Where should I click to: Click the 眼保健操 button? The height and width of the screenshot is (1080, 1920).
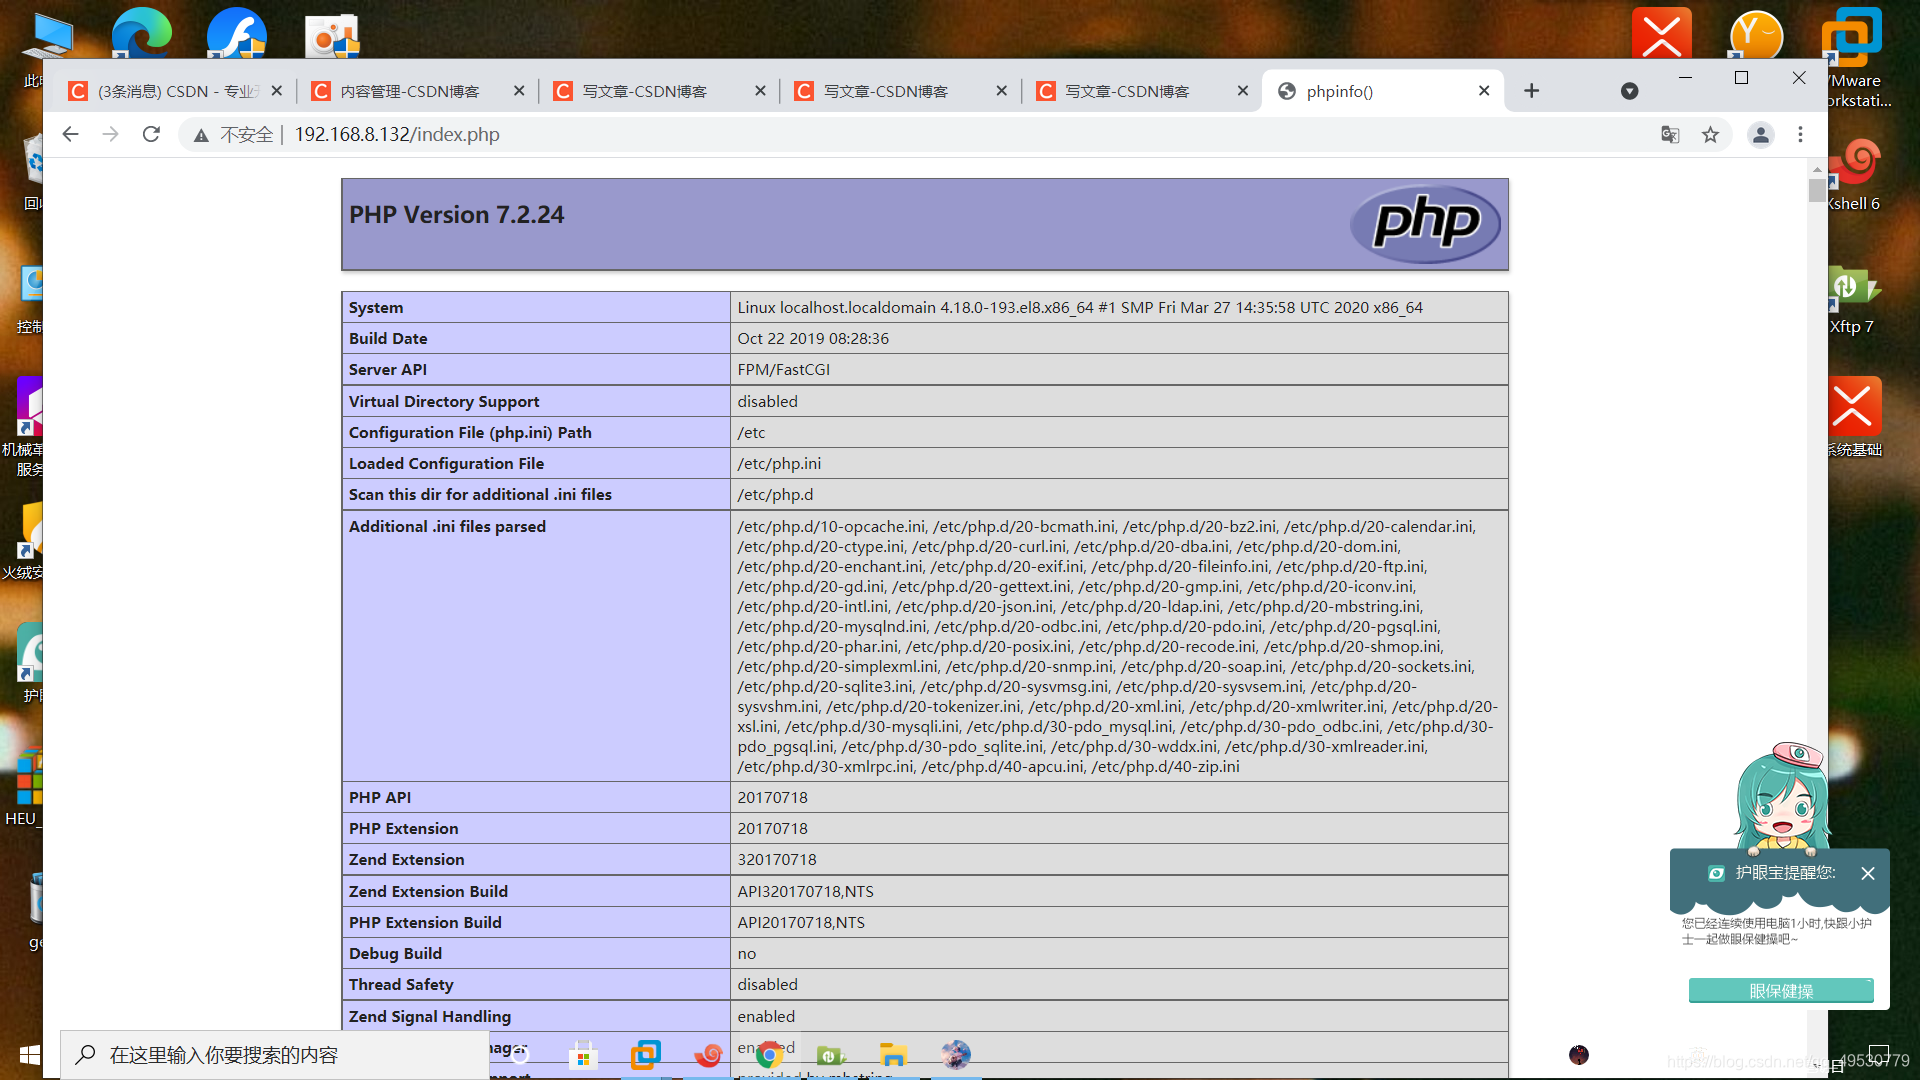tap(1781, 991)
